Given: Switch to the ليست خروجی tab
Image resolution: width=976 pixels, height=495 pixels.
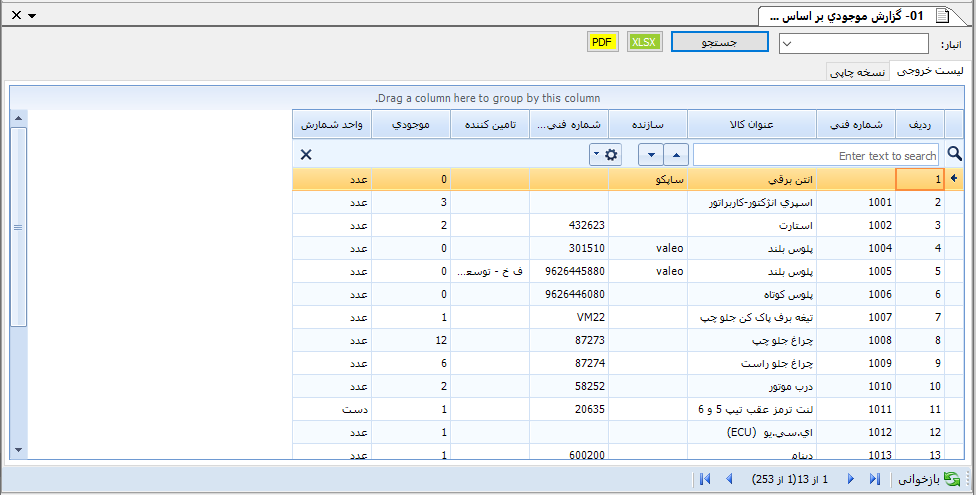Looking at the screenshot, I should pos(930,71).
